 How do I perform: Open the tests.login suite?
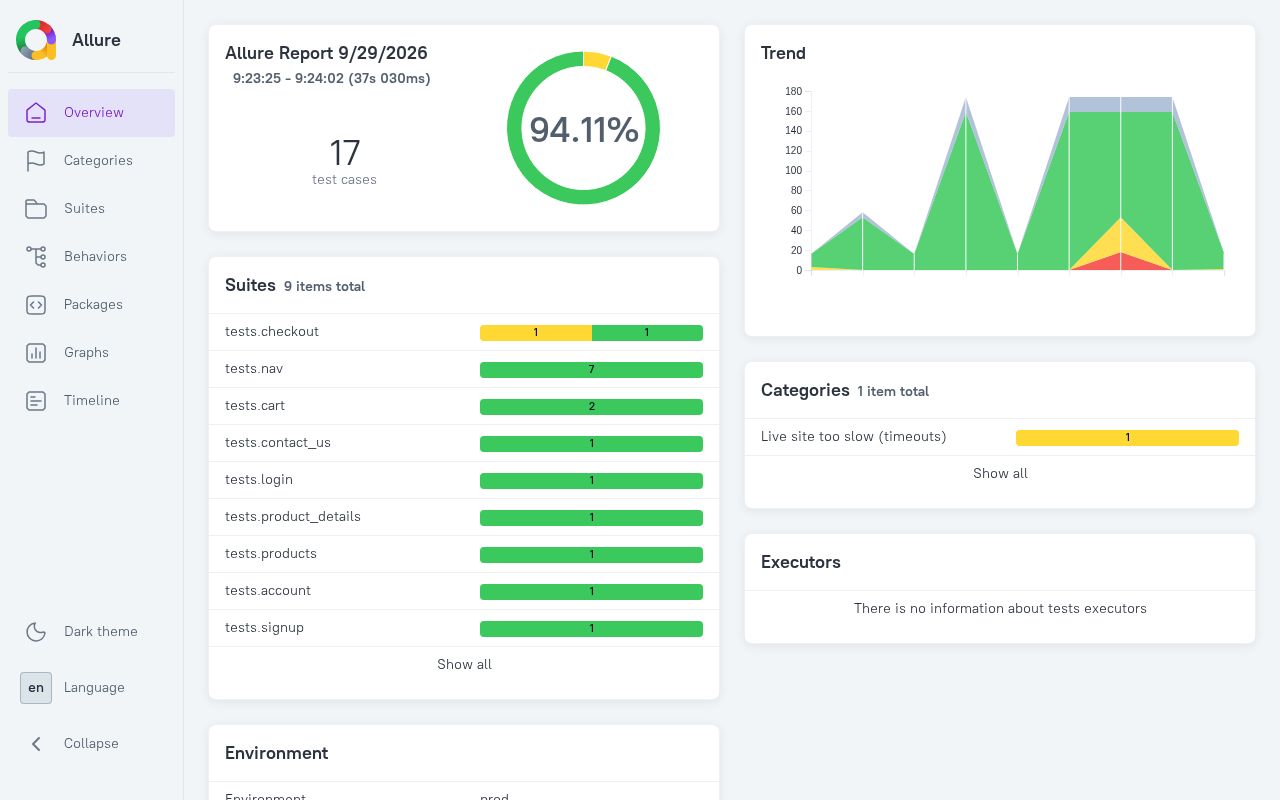(x=464, y=480)
